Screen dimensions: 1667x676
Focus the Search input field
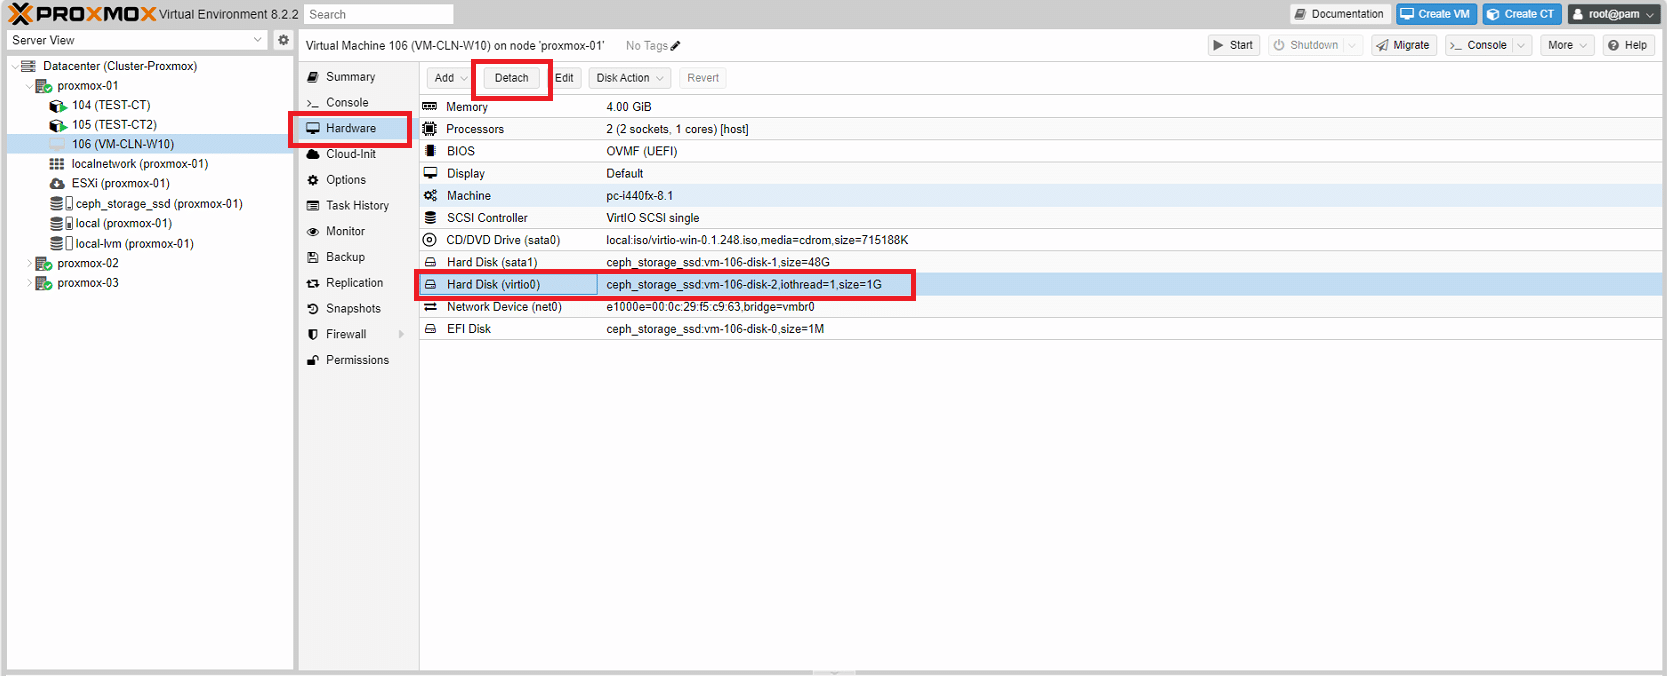[x=379, y=14]
